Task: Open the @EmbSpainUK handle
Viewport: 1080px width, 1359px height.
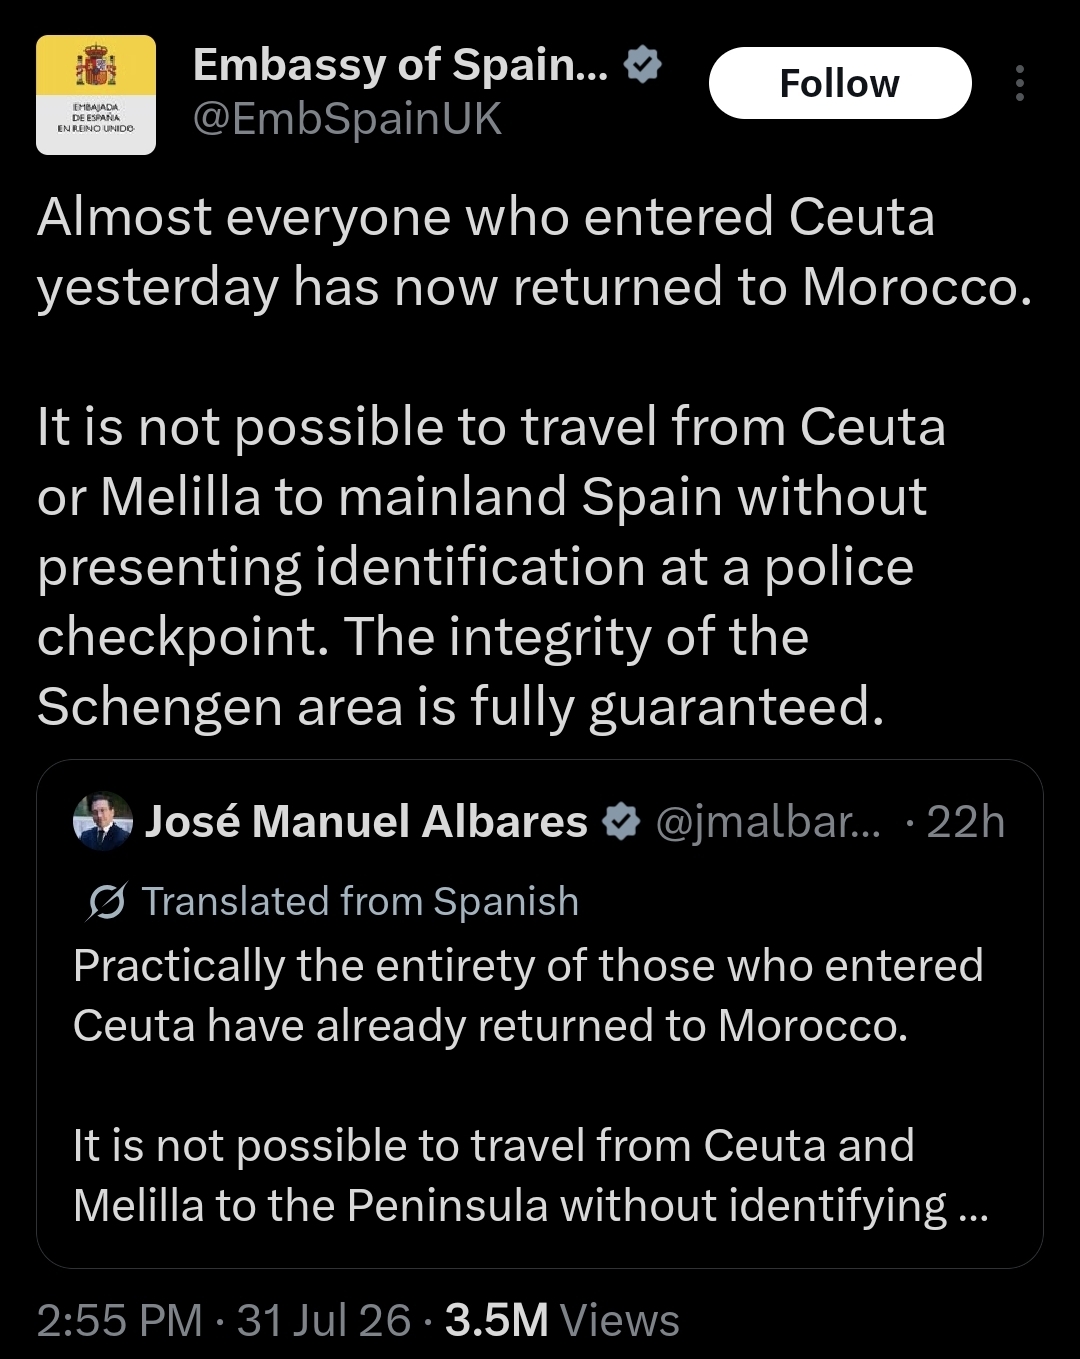Action: 347,119
